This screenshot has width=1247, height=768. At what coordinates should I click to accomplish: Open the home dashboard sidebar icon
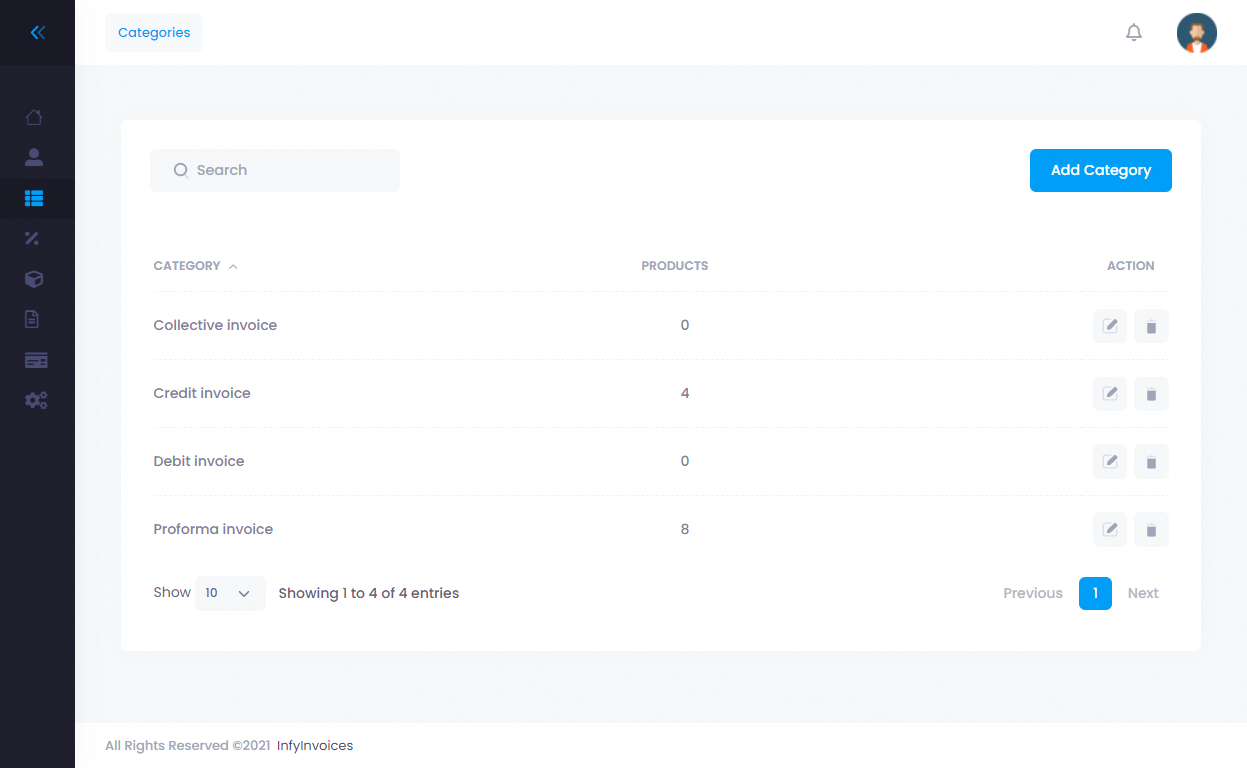(x=34, y=117)
